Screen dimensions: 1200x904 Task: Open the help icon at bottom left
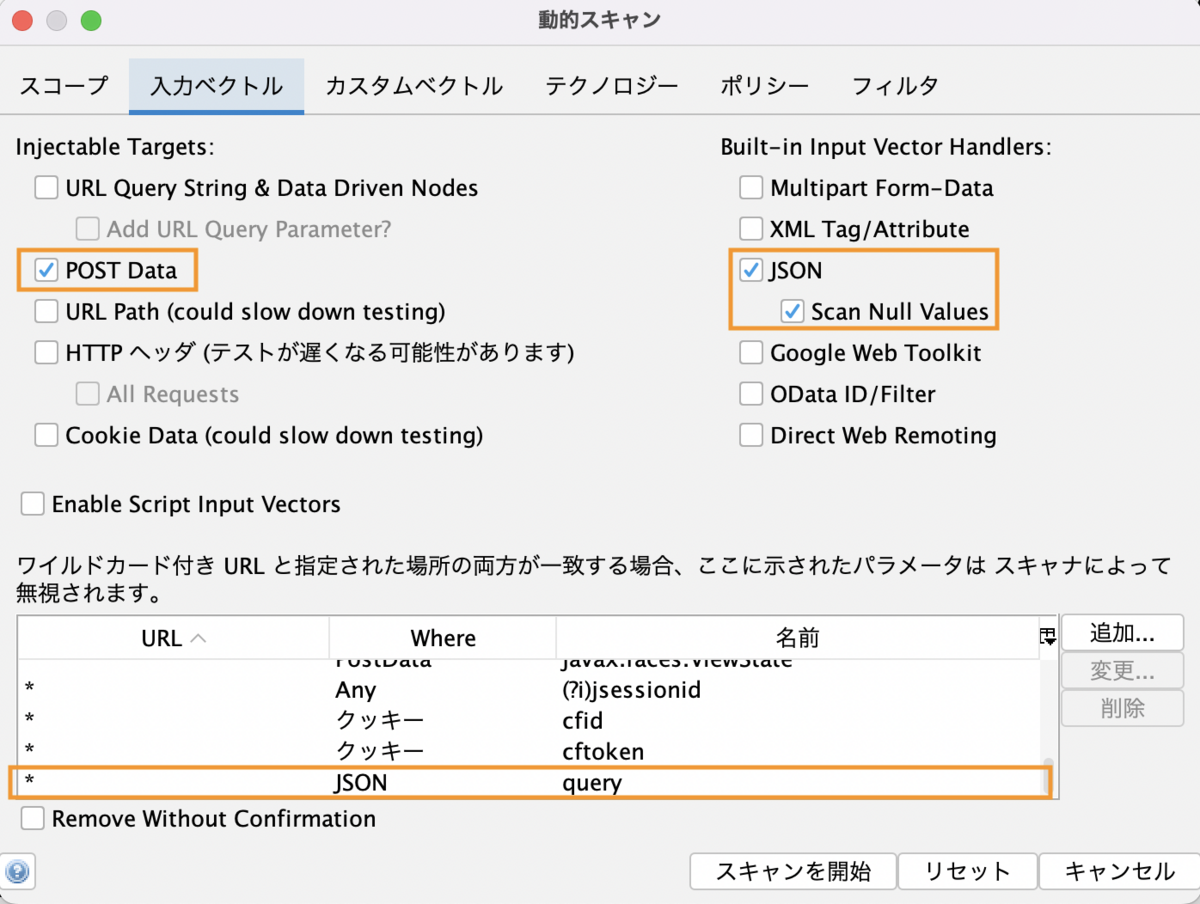18,870
